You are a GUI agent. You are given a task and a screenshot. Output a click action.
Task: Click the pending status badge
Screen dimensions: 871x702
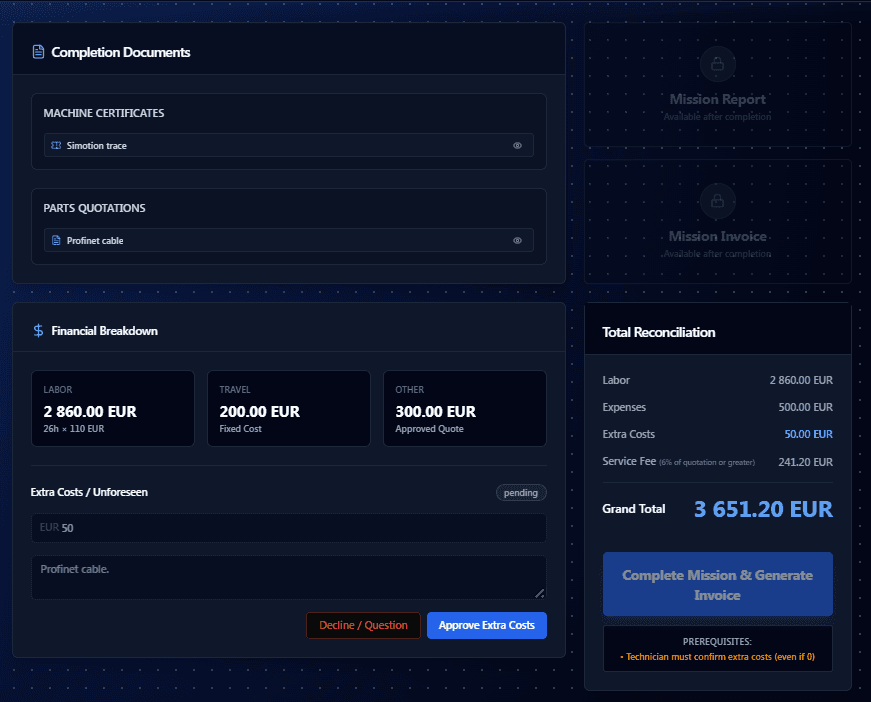click(520, 493)
